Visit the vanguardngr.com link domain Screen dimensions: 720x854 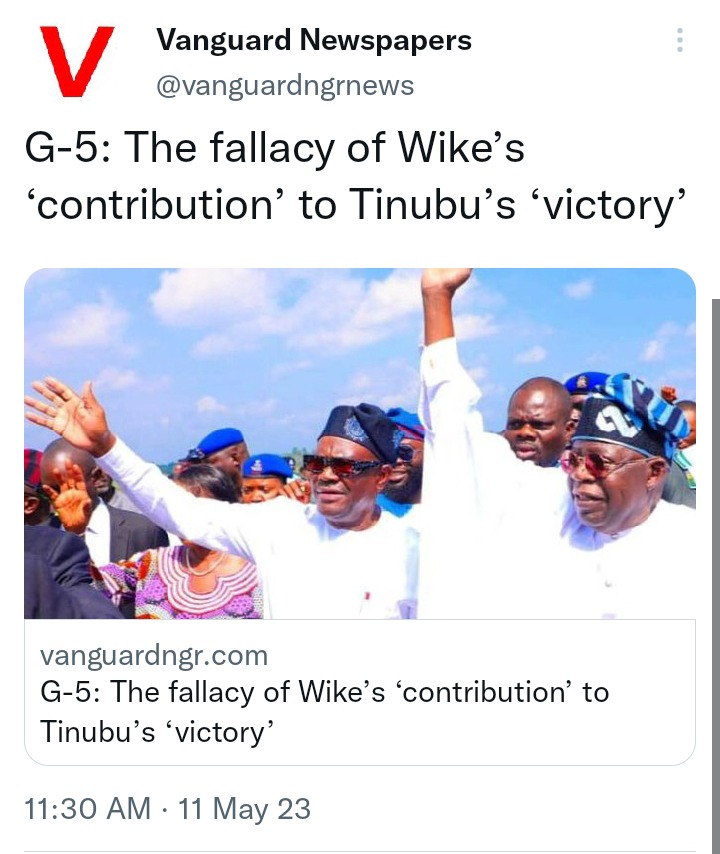[154, 656]
